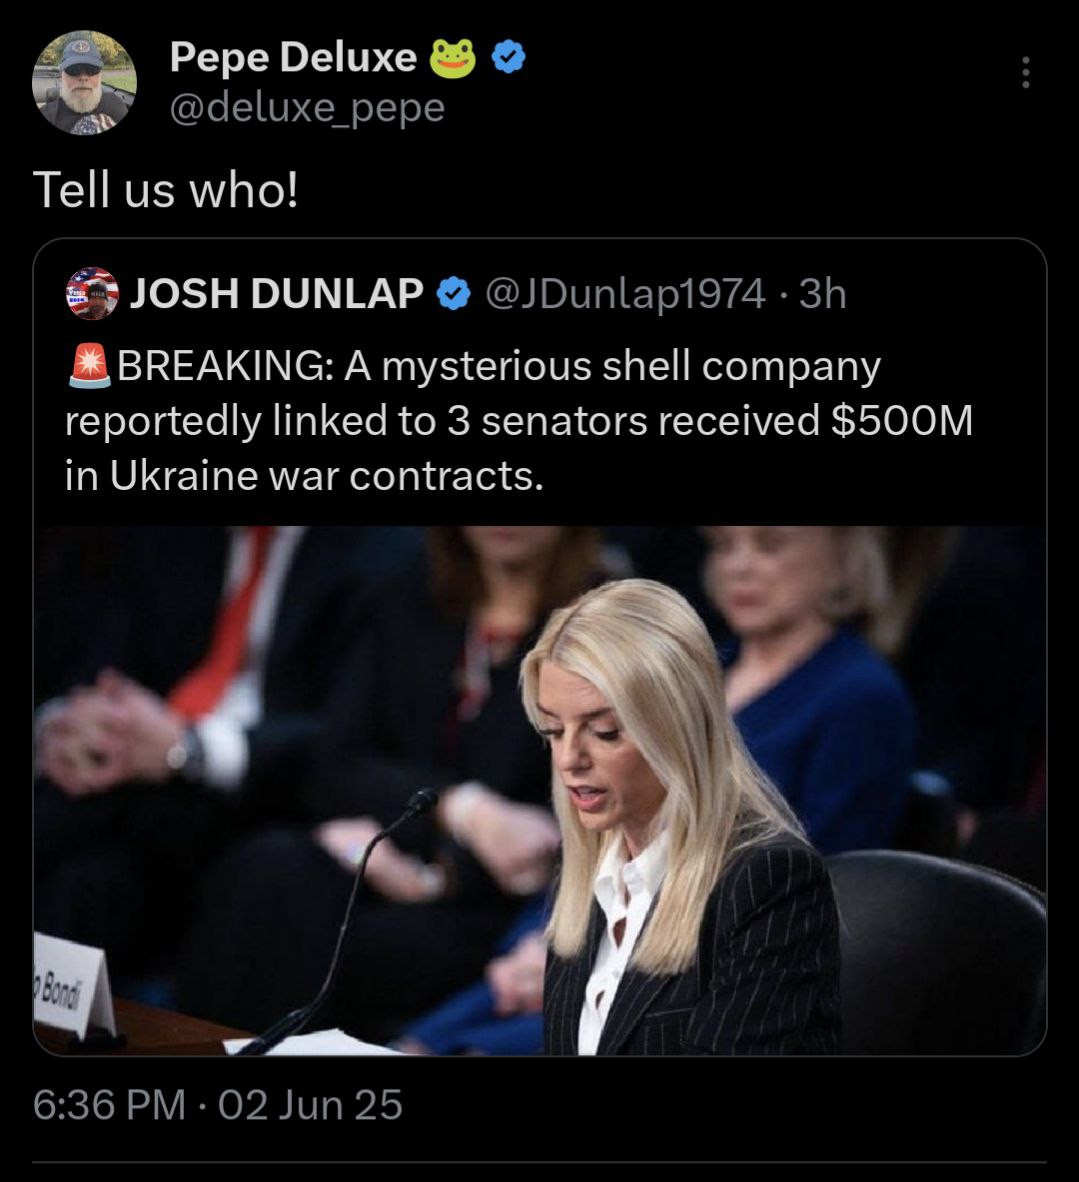
Task: Open the JOSH DUNLAP author name
Action: [x=276, y=294]
